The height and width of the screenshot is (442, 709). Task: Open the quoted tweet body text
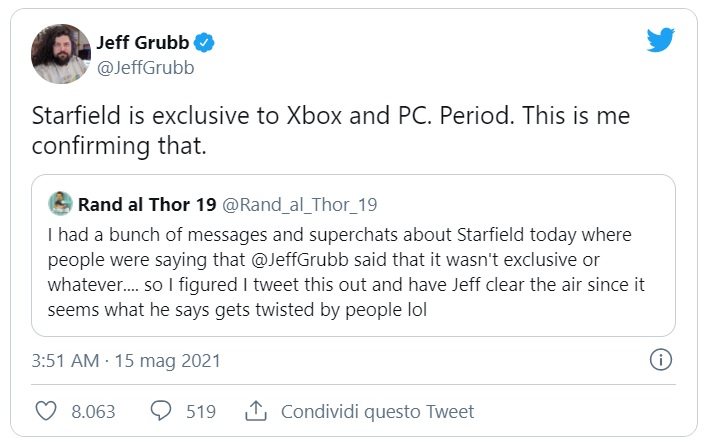pyautogui.click(x=340, y=272)
